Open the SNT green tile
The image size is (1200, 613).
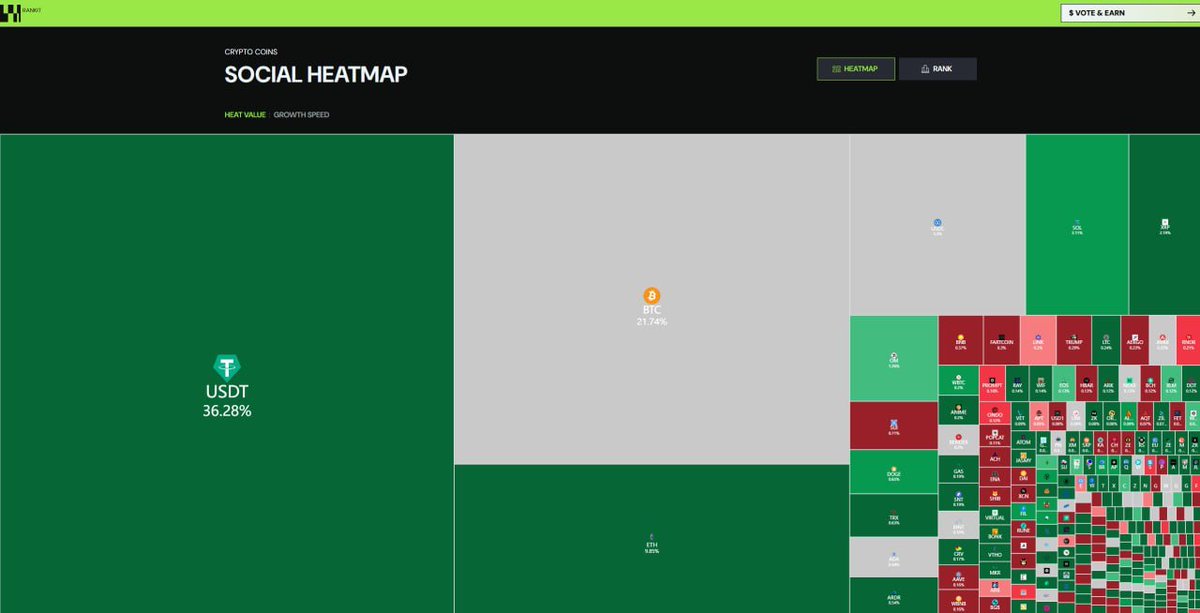point(958,497)
